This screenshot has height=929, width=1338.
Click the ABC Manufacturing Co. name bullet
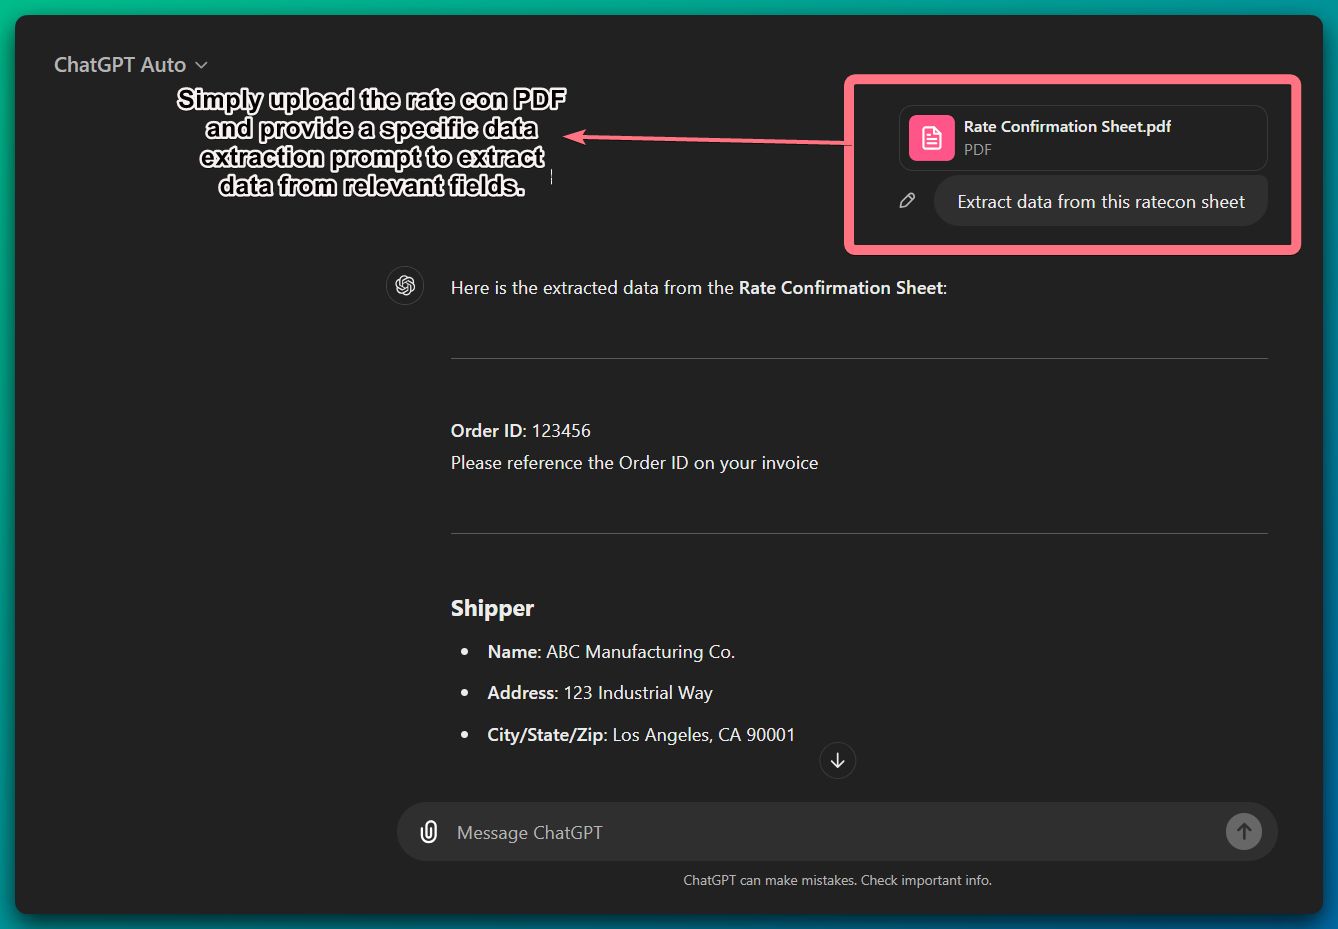[610, 651]
